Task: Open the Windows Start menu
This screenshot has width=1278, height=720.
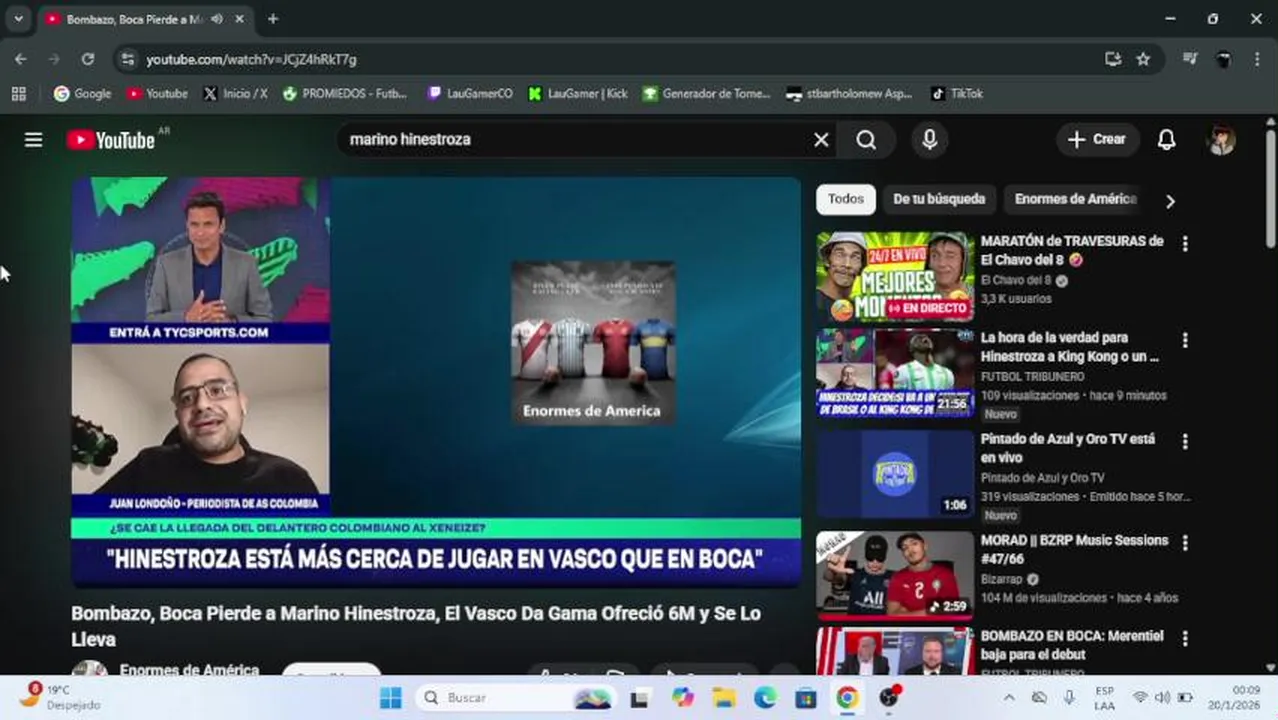Action: [391, 698]
